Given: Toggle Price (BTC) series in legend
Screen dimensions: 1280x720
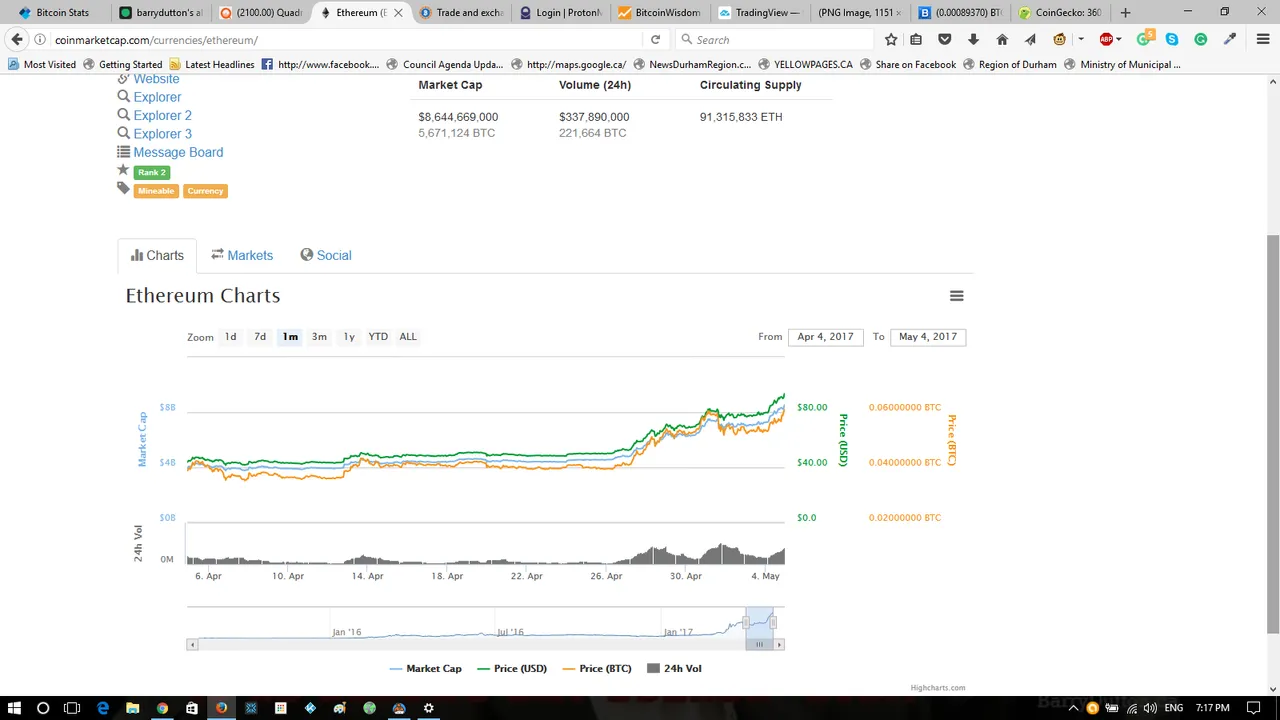Looking at the screenshot, I should click(x=597, y=668).
